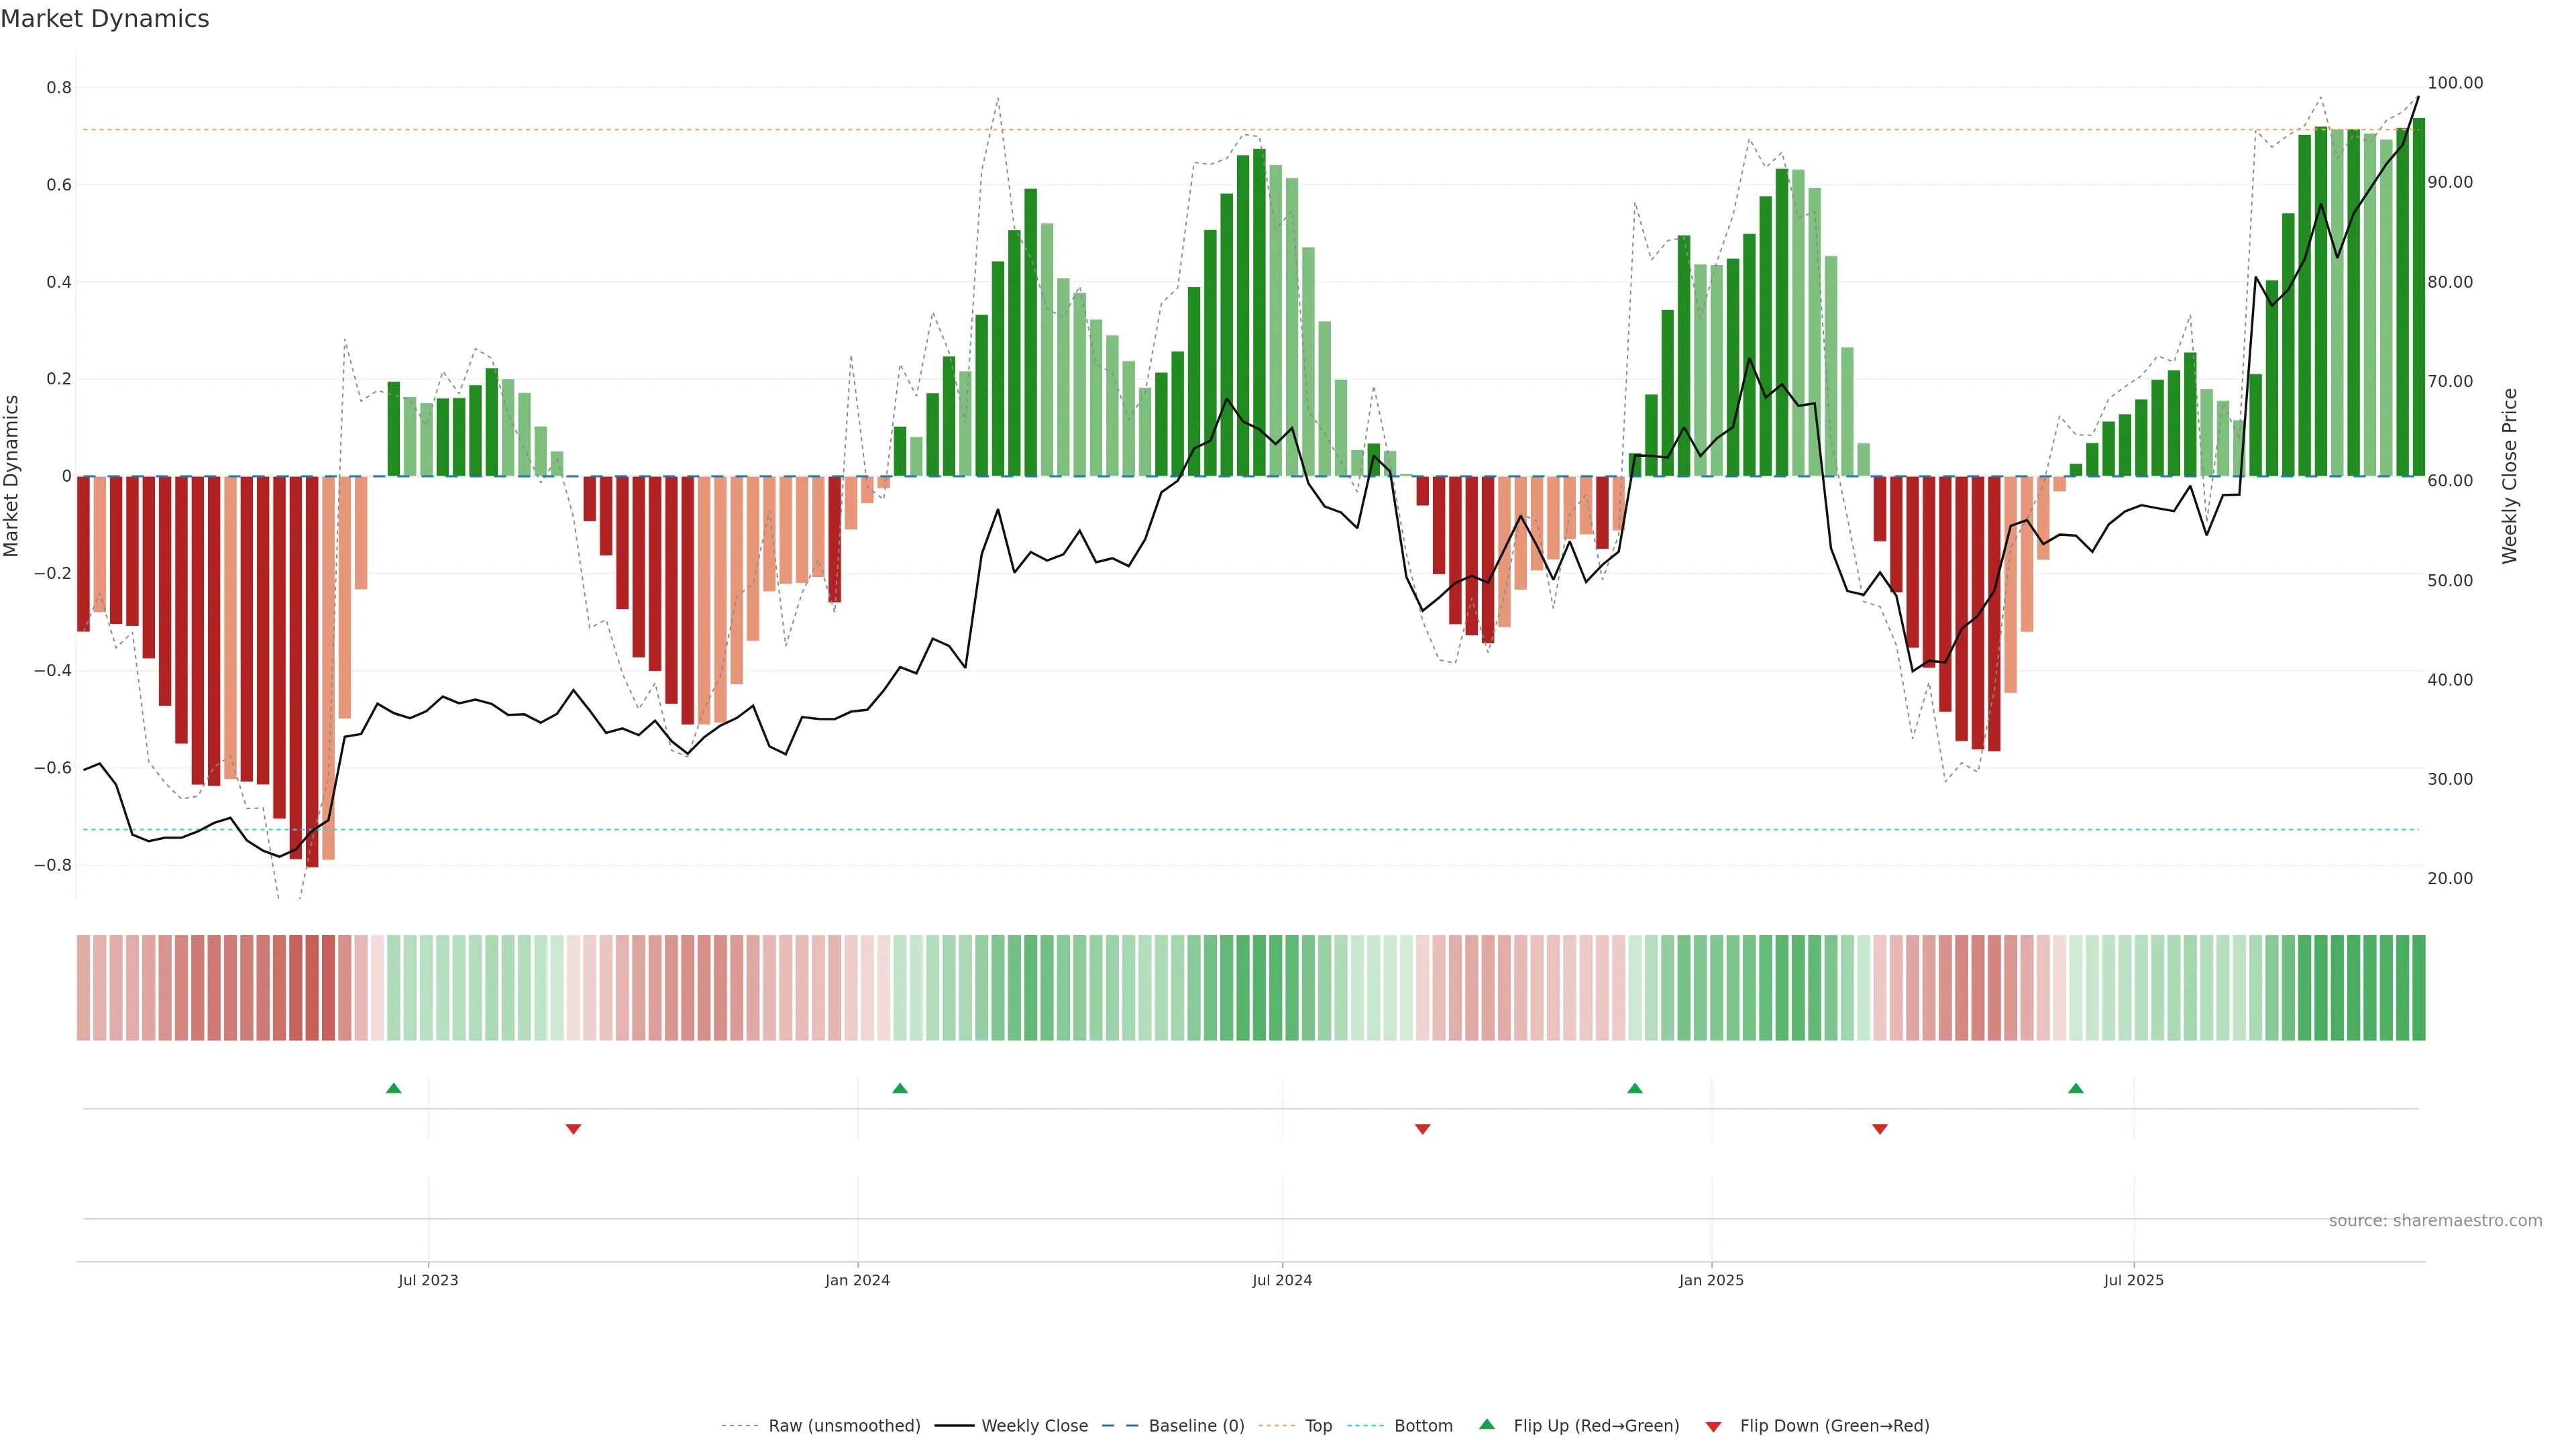Click the Weekly Close Price axis title
The width and height of the screenshot is (2576, 1449).
click(x=2509, y=476)
